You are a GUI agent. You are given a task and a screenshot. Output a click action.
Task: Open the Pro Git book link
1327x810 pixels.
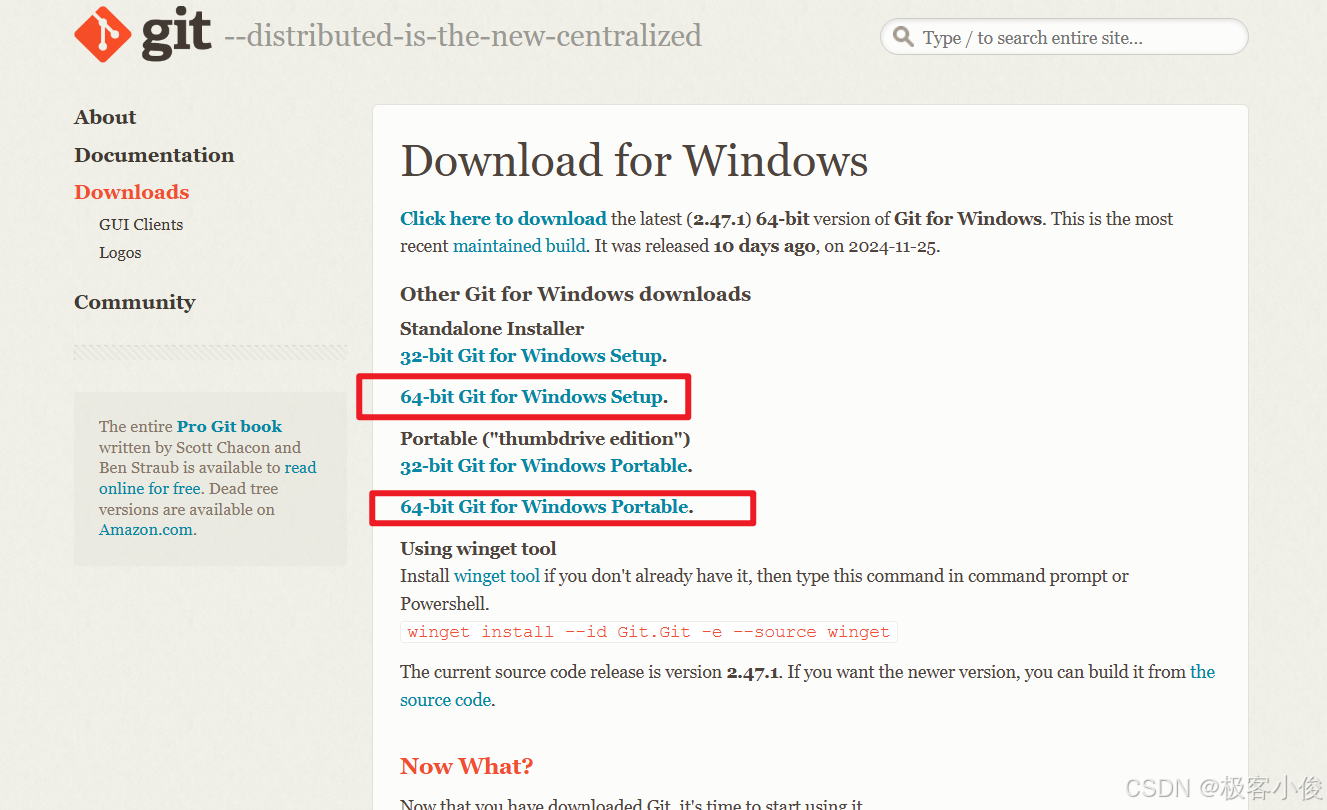(x=230, y=426)
